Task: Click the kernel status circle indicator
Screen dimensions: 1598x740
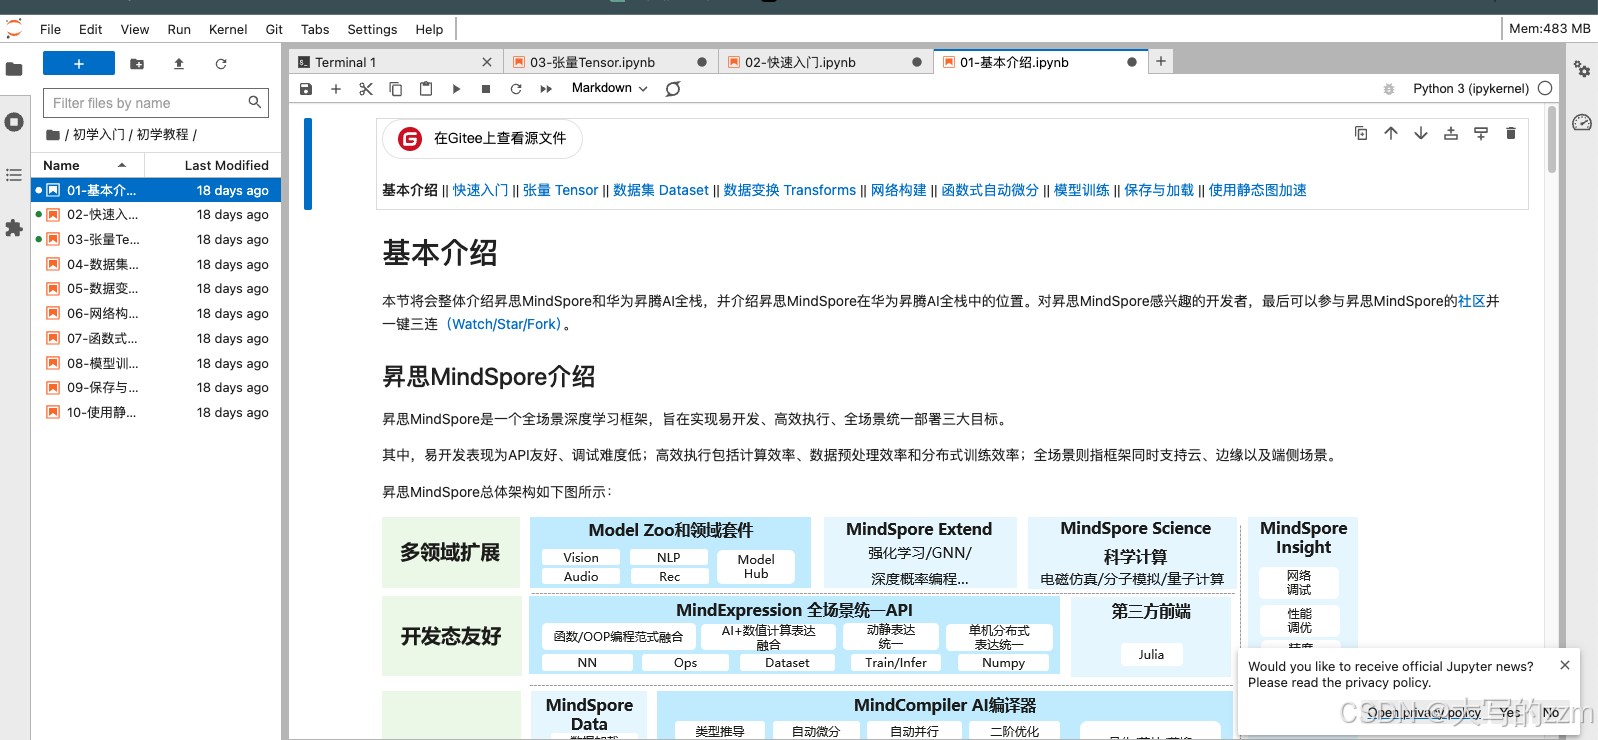Action: (x=1545, y=88)
